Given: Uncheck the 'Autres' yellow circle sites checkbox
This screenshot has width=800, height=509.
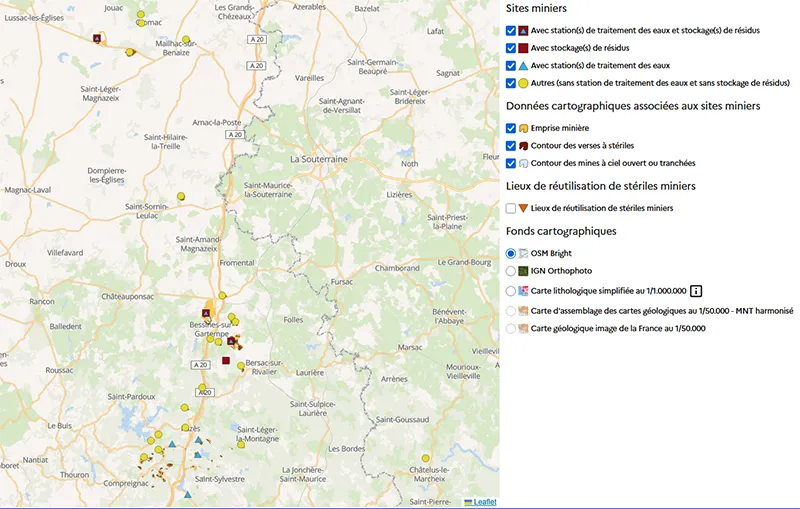Looking at the screenshot, I should [512, 83].
